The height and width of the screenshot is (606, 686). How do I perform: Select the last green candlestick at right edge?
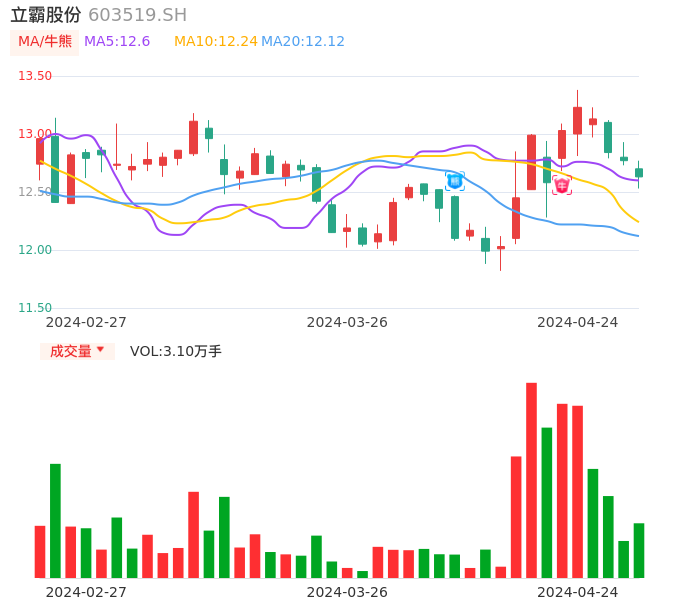[x=639, y=173]
